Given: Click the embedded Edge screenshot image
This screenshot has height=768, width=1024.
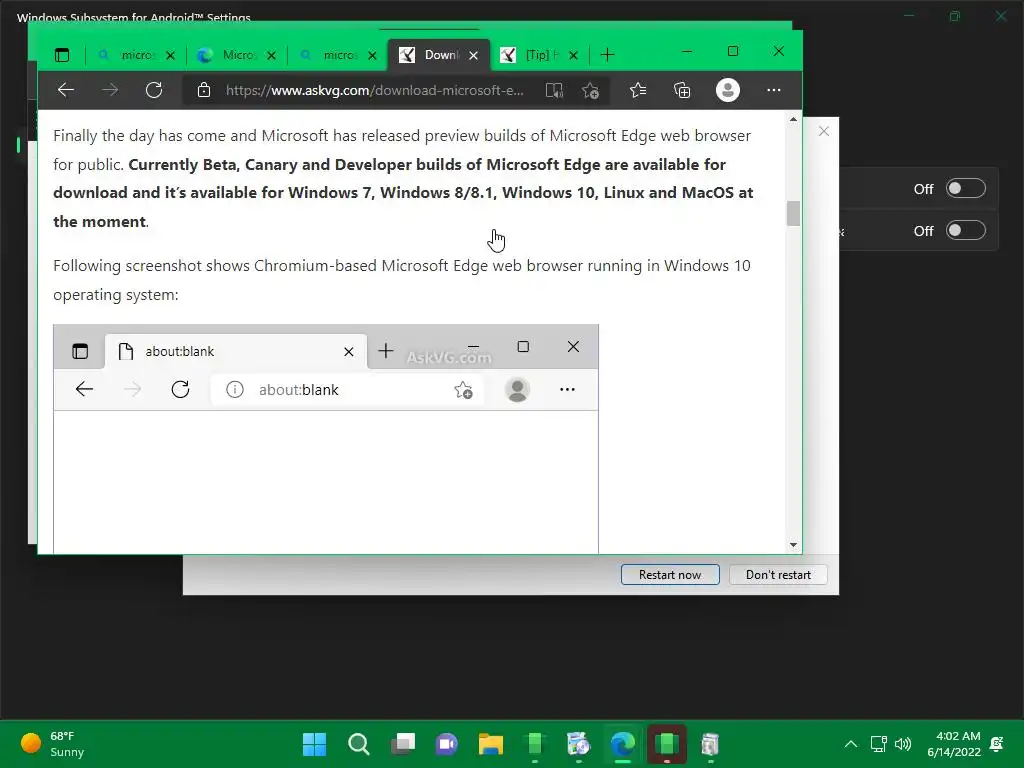Looking at the screenshot, I should (x=326, y=439).
